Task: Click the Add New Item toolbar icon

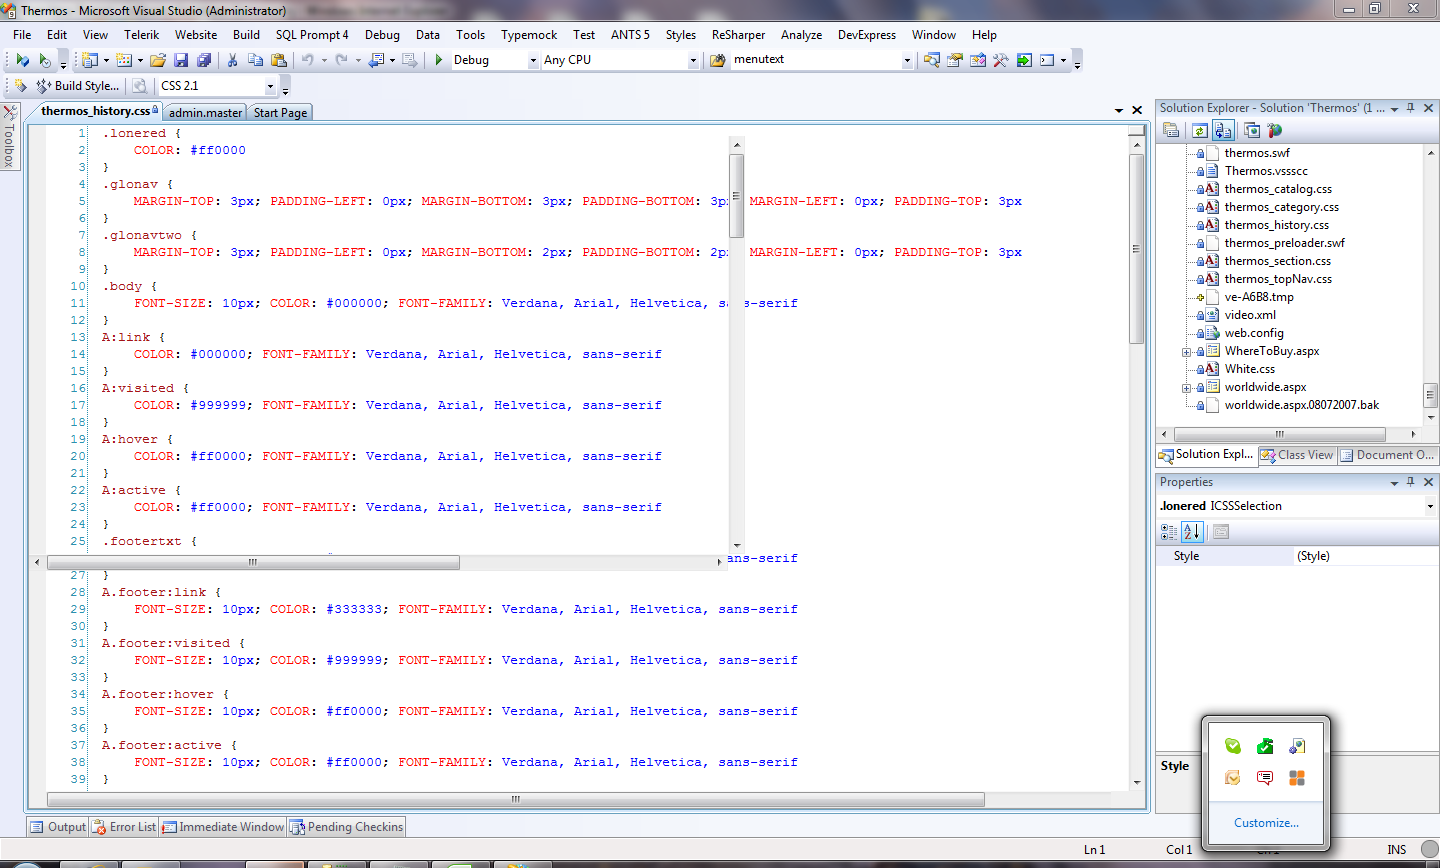Action: [x=124, y=60]
